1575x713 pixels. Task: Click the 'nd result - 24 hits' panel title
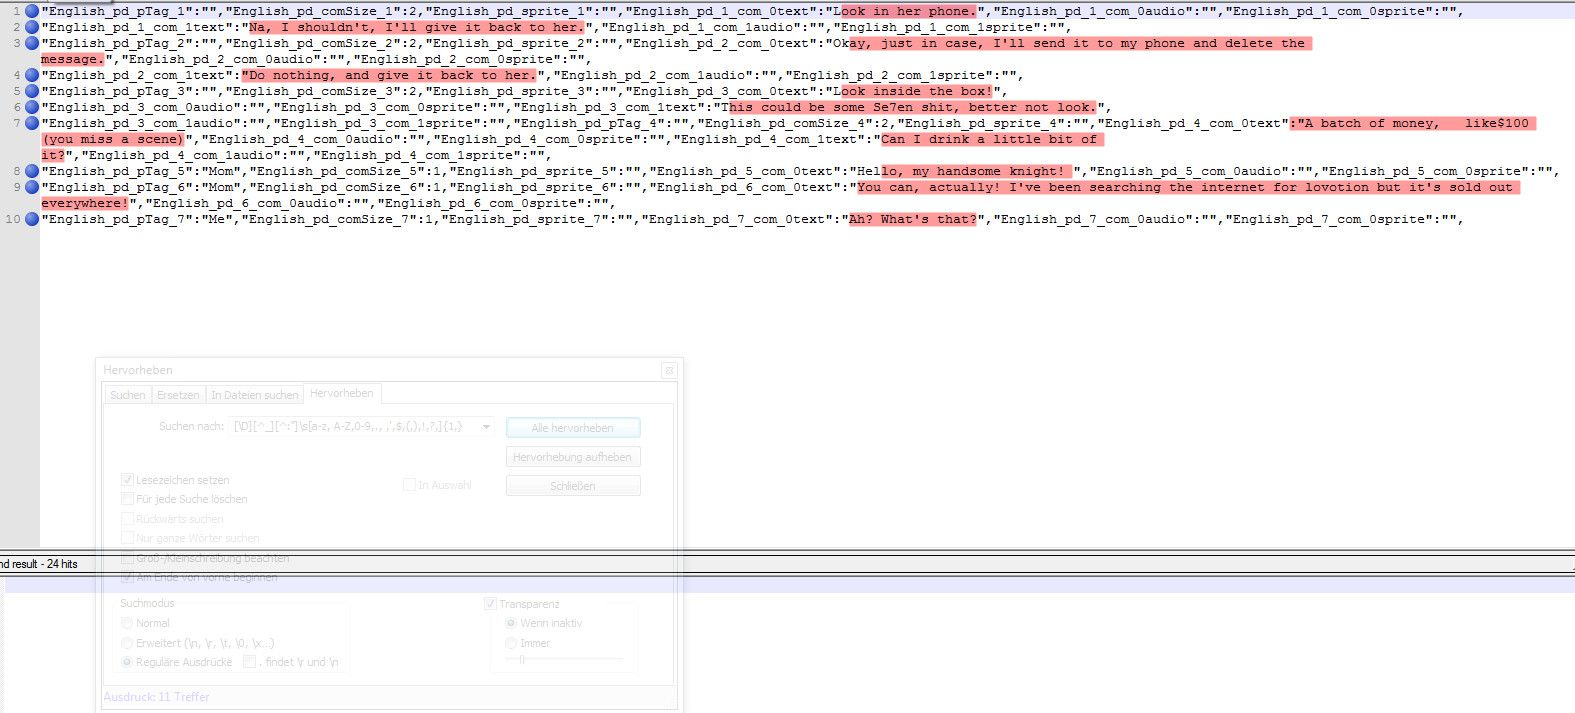39,564
